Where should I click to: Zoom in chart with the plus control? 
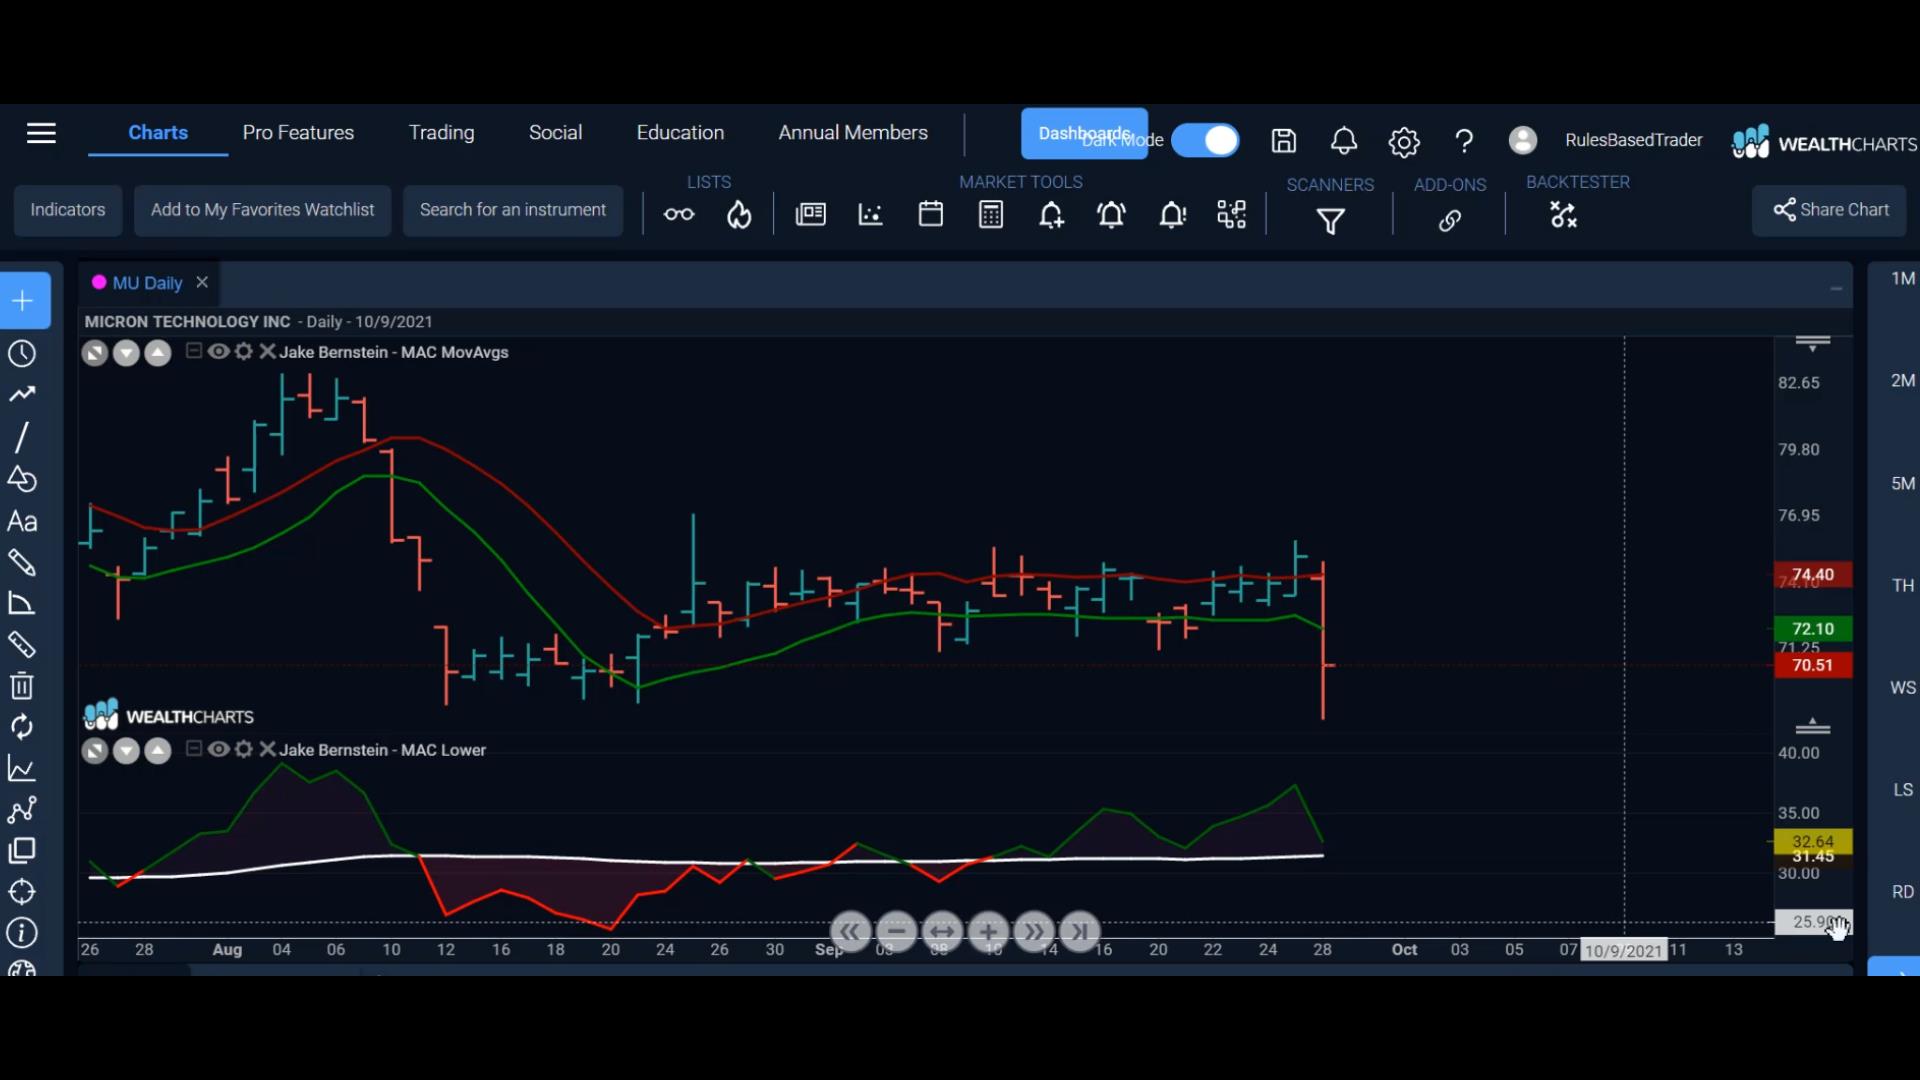(988, 932)
